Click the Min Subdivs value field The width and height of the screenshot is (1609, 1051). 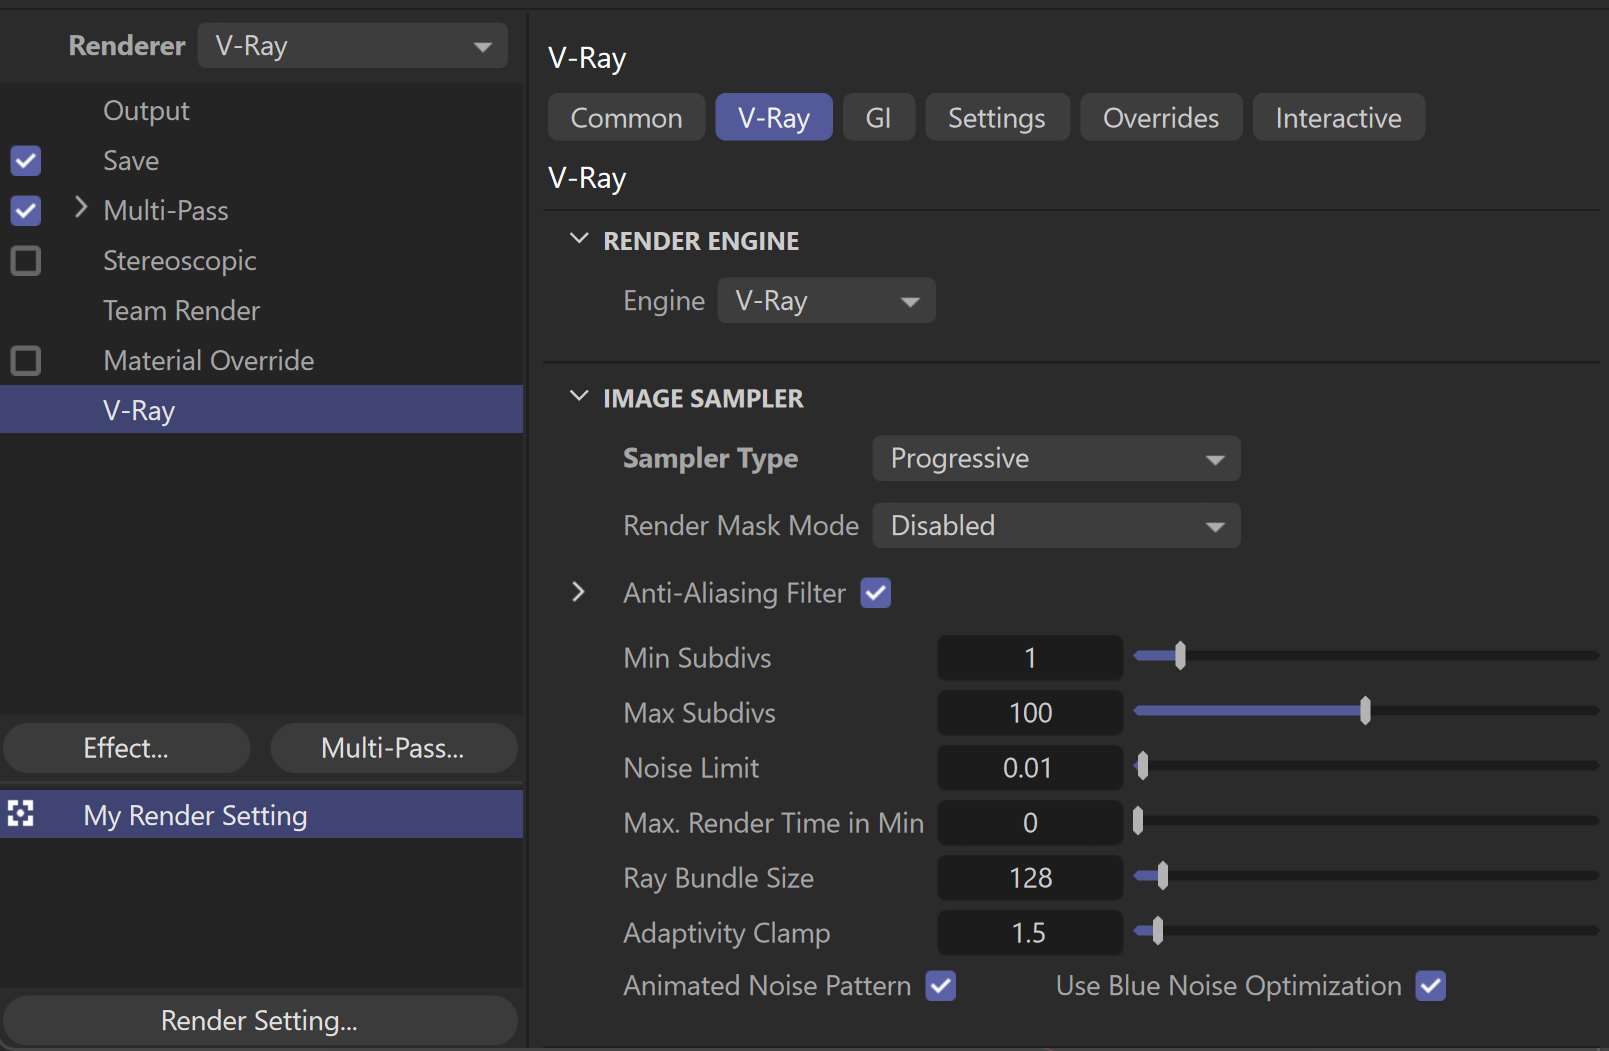(x=1030, y=658)
